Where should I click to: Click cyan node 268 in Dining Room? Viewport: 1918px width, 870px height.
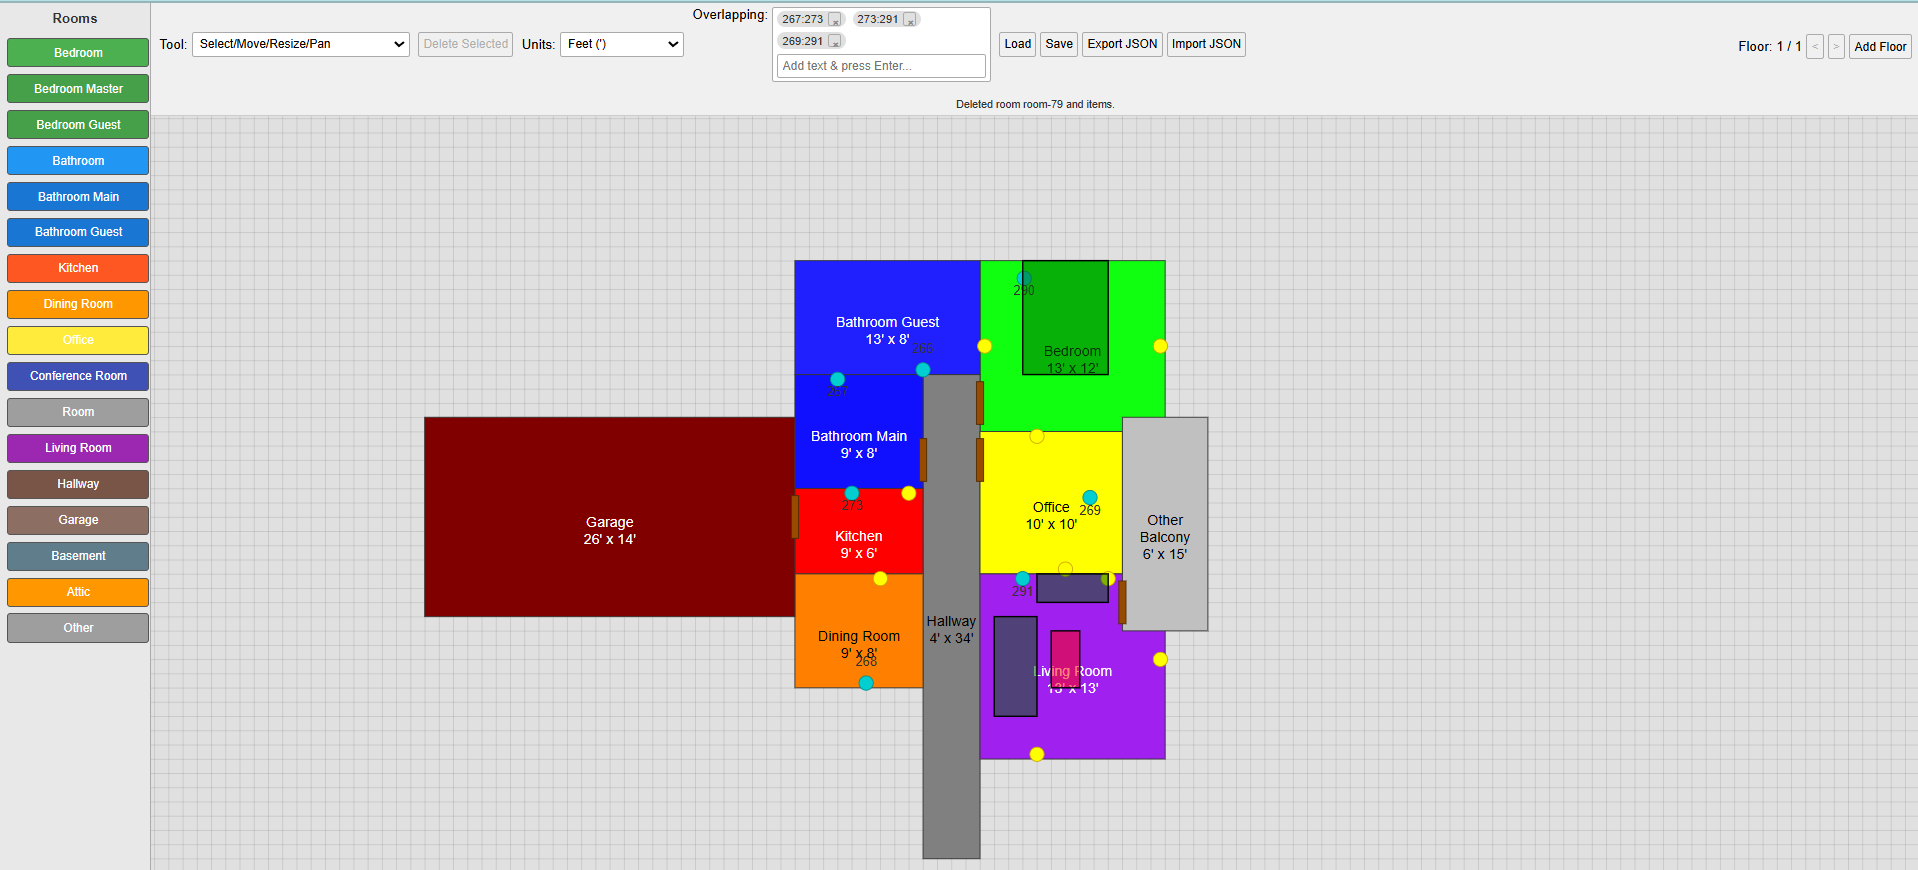pos(866,683)
